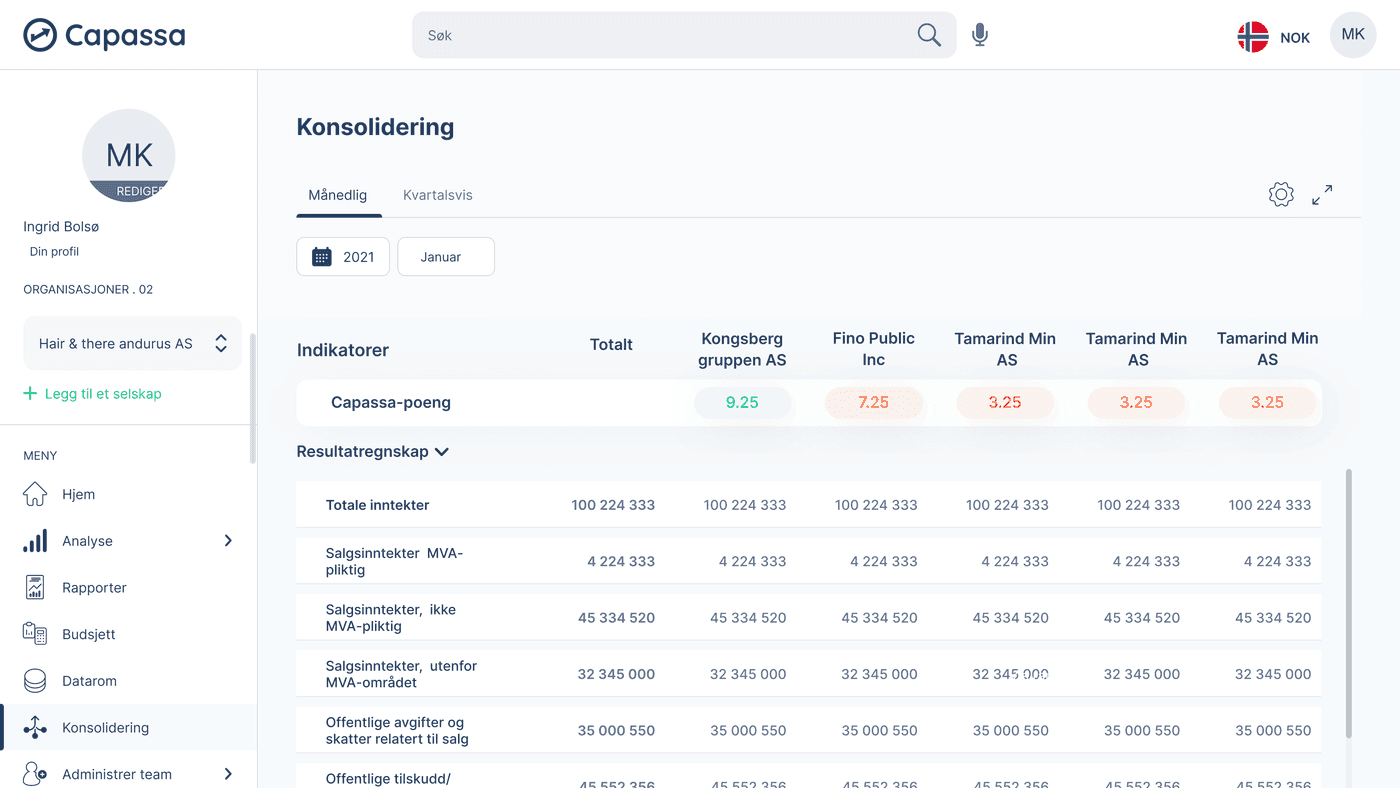Click the Søk search field
1400x788 pixels.
(684, 35)
